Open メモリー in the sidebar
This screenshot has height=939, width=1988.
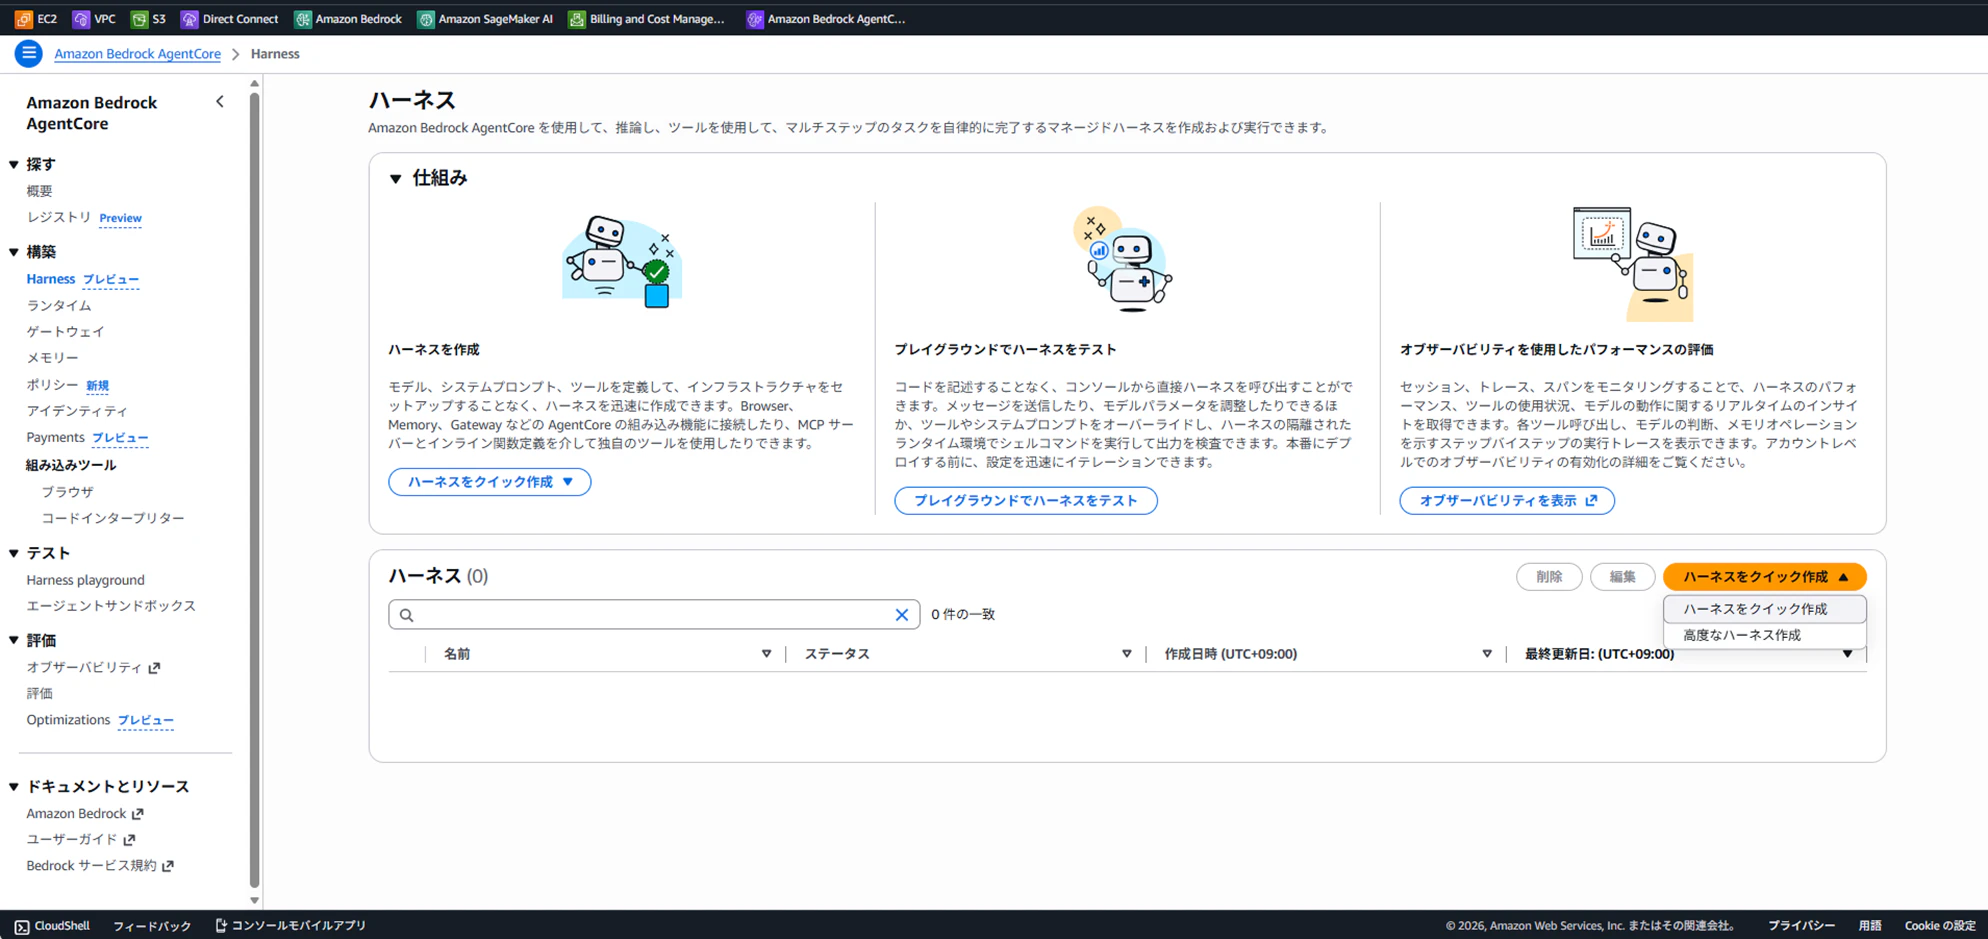point(52,357)
